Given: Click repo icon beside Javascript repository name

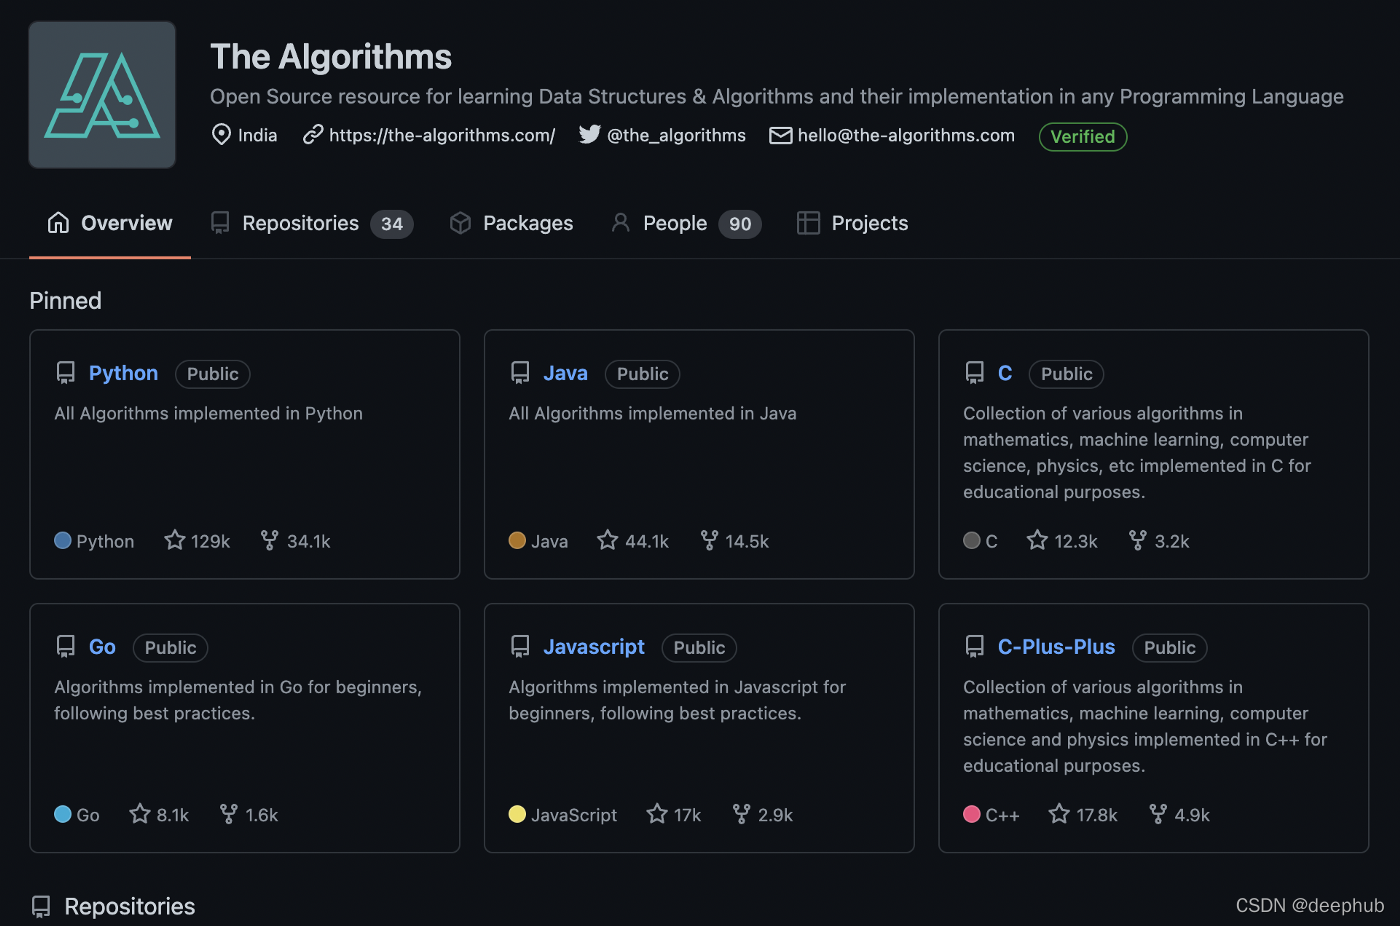Looking at the screenshot, I should tap(520, 647).
